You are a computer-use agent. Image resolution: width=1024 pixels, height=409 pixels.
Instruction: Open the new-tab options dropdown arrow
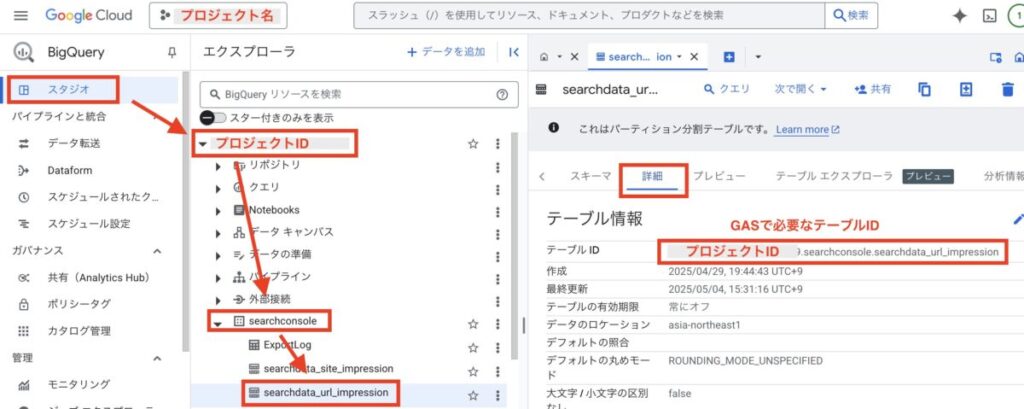pos(758,57)
